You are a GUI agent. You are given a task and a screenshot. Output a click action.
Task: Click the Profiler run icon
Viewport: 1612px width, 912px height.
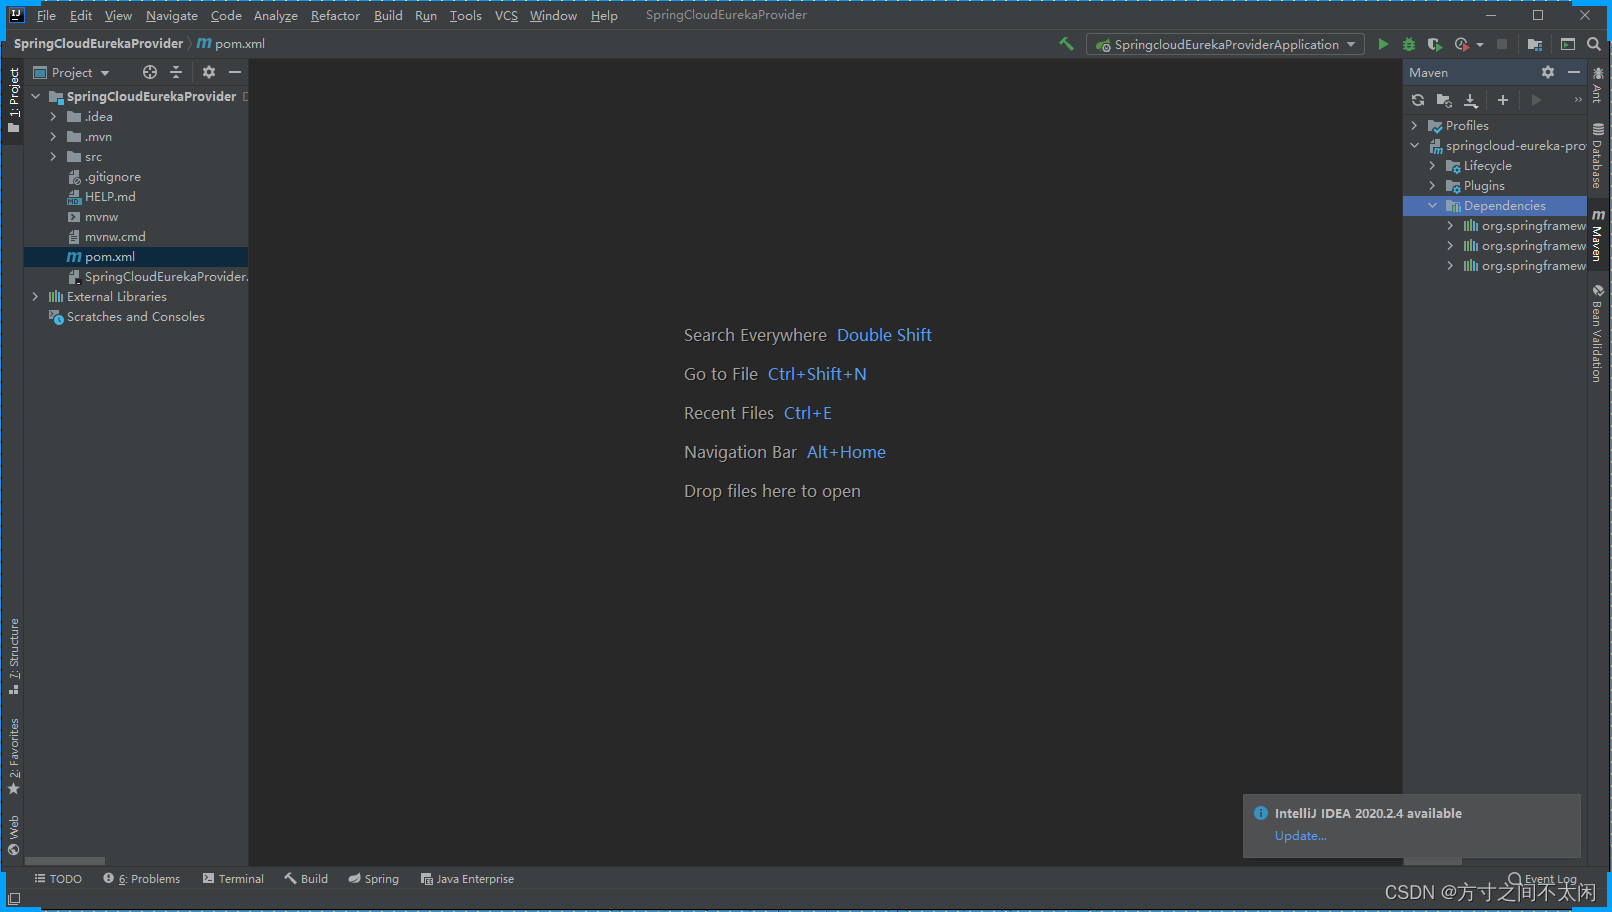1461,44
